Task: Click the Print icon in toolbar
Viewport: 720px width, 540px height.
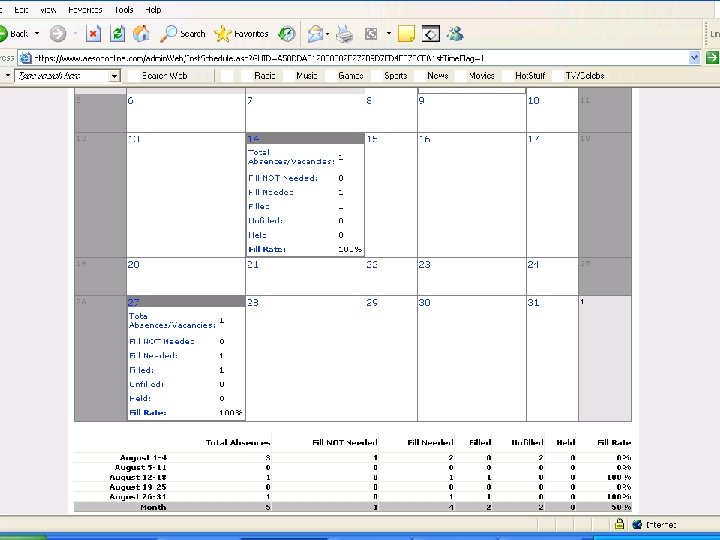Action: [344, 33]
